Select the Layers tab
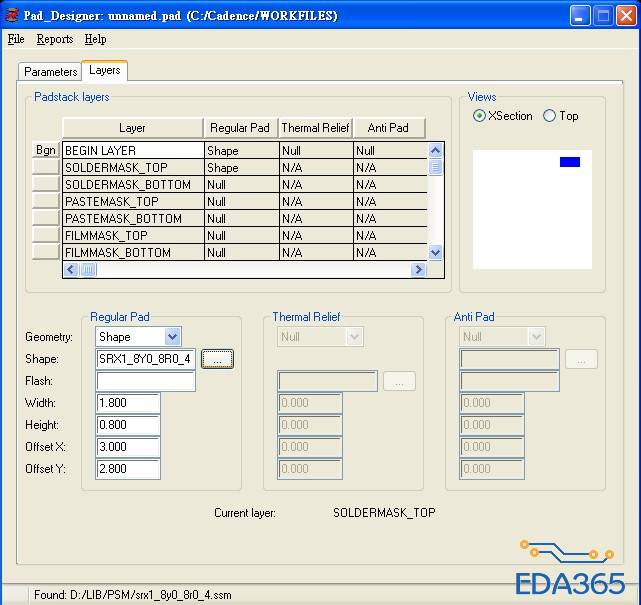This screenshot has width=641, height=605. [x=105, y=70]
